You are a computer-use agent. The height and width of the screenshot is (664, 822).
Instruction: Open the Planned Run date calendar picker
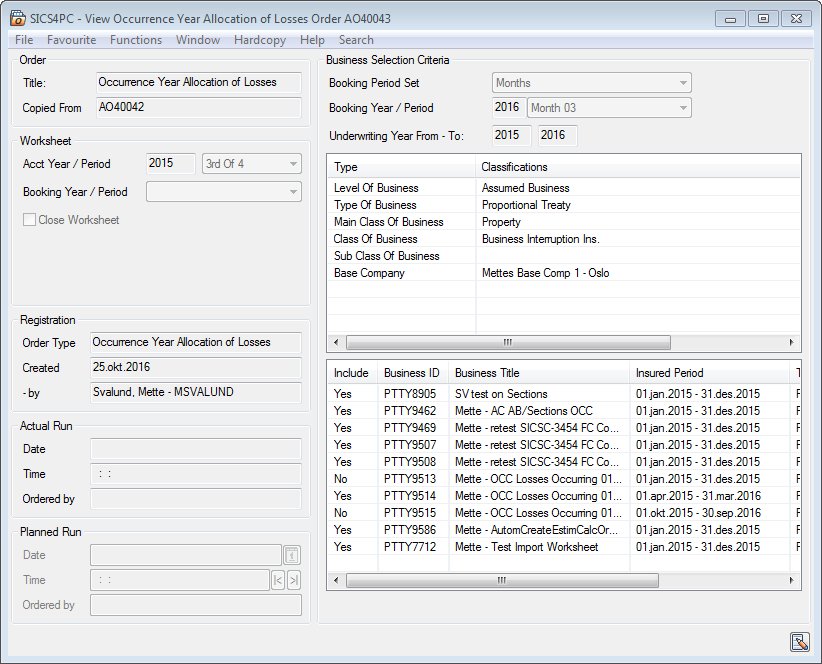point(292,555)
